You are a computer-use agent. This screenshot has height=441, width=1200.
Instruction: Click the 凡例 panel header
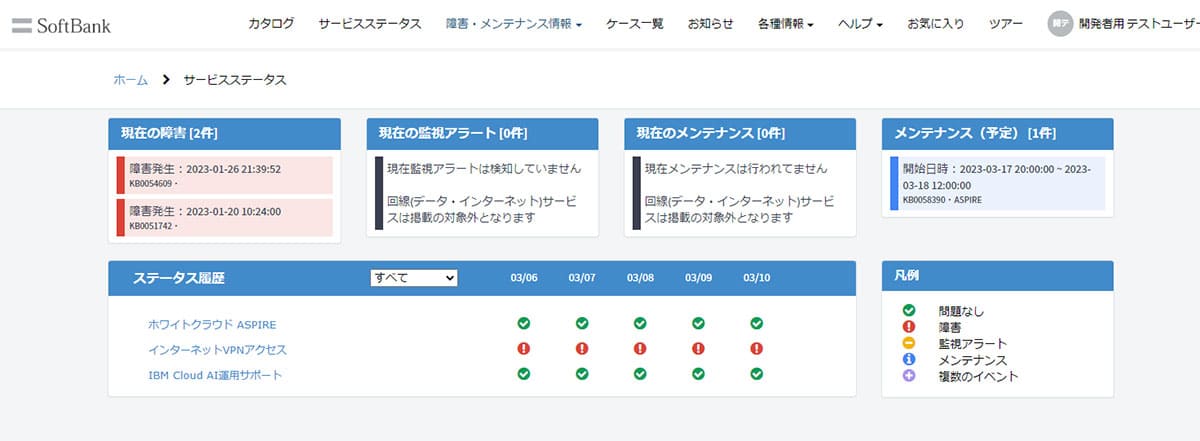998,277
